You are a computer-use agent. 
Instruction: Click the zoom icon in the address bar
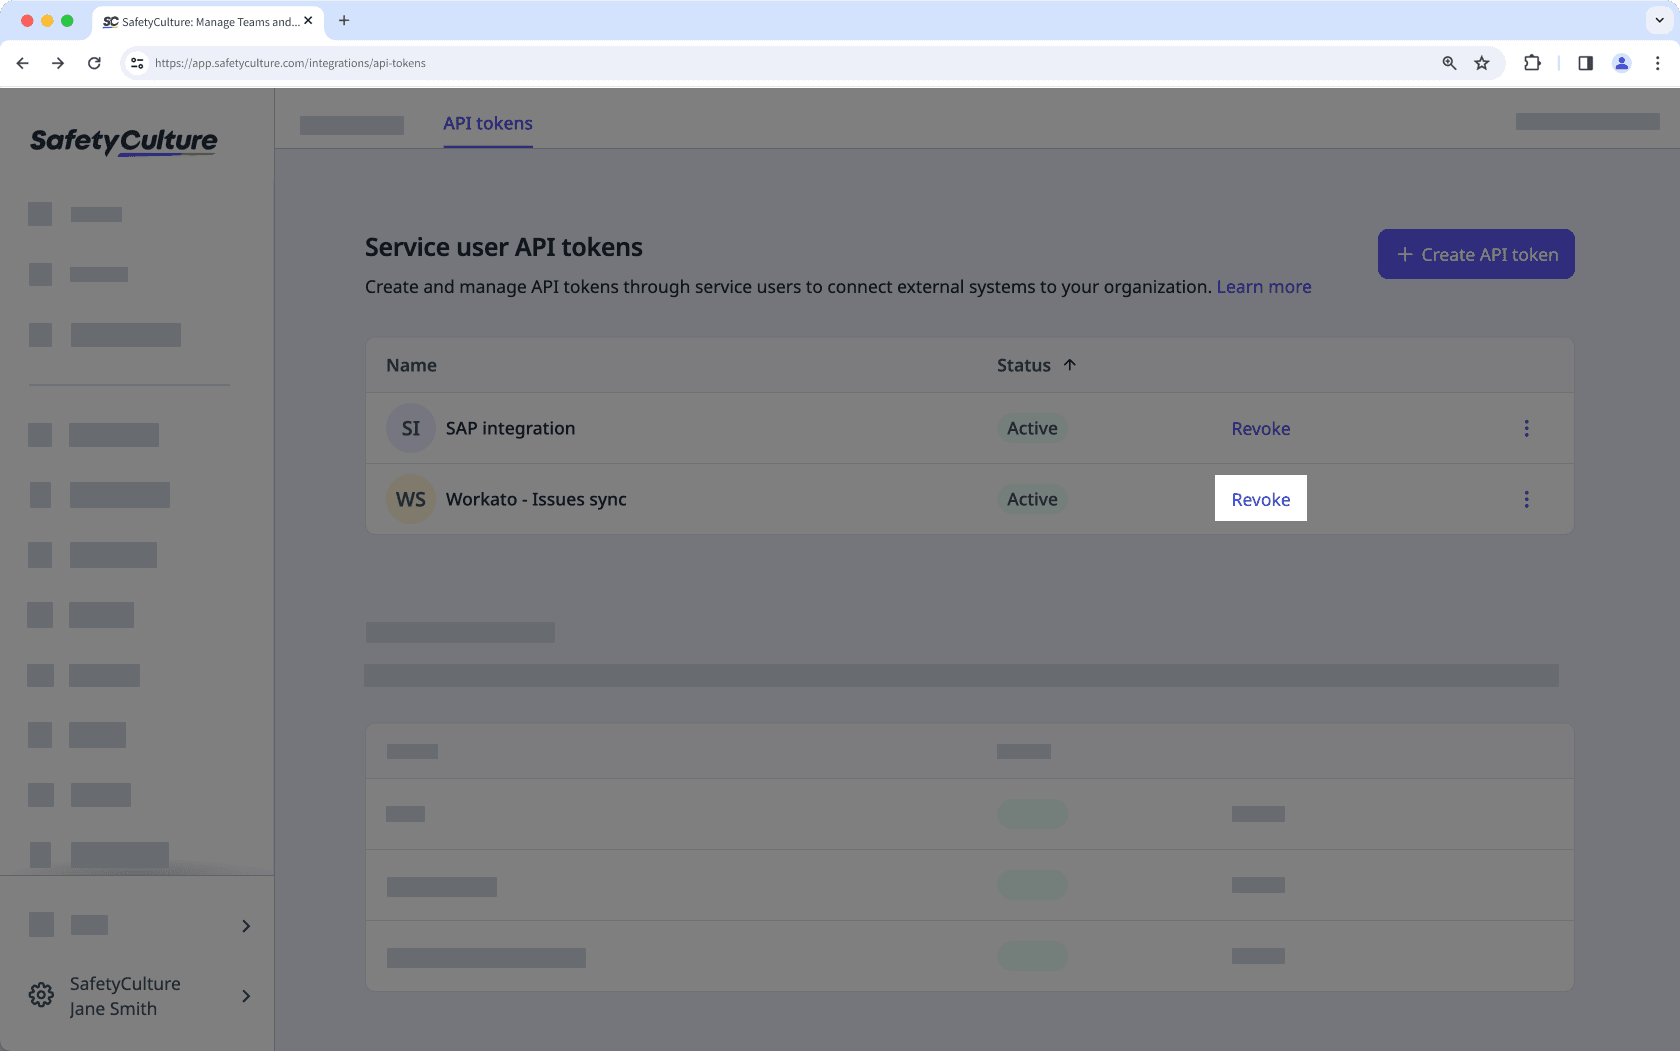coord(1449,63)
